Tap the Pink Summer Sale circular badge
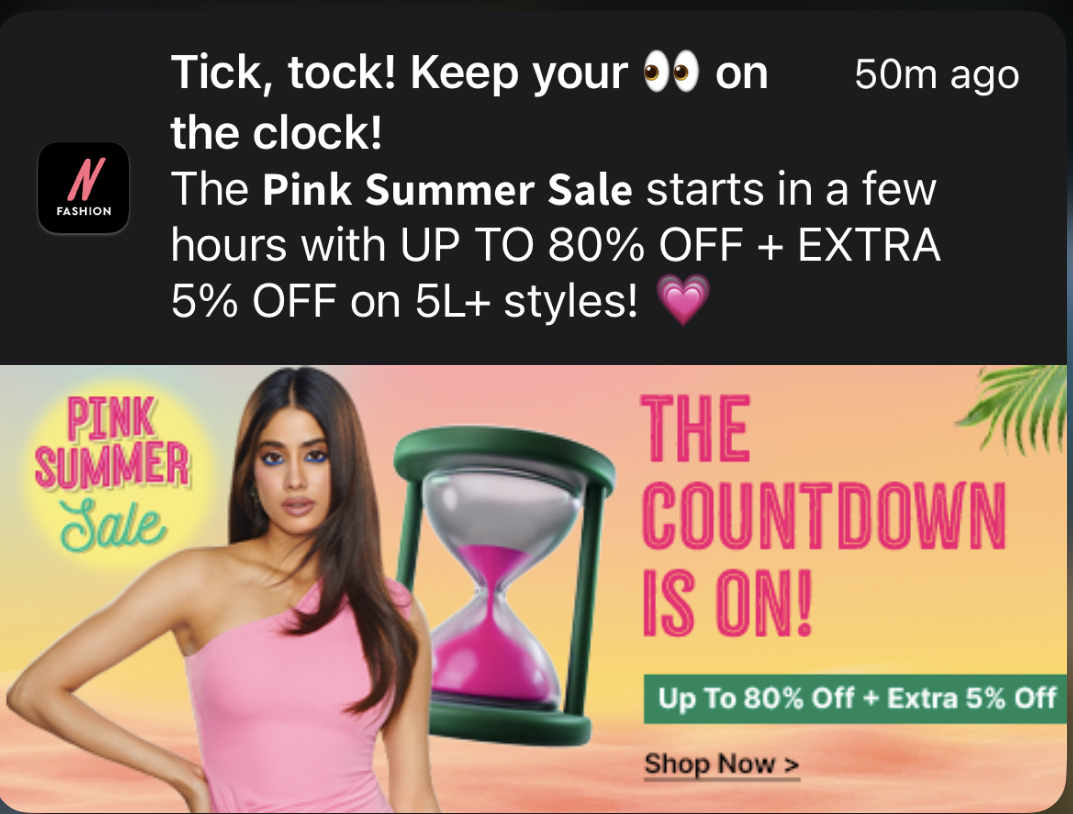The image size is (1073, 814). point(113,472)
